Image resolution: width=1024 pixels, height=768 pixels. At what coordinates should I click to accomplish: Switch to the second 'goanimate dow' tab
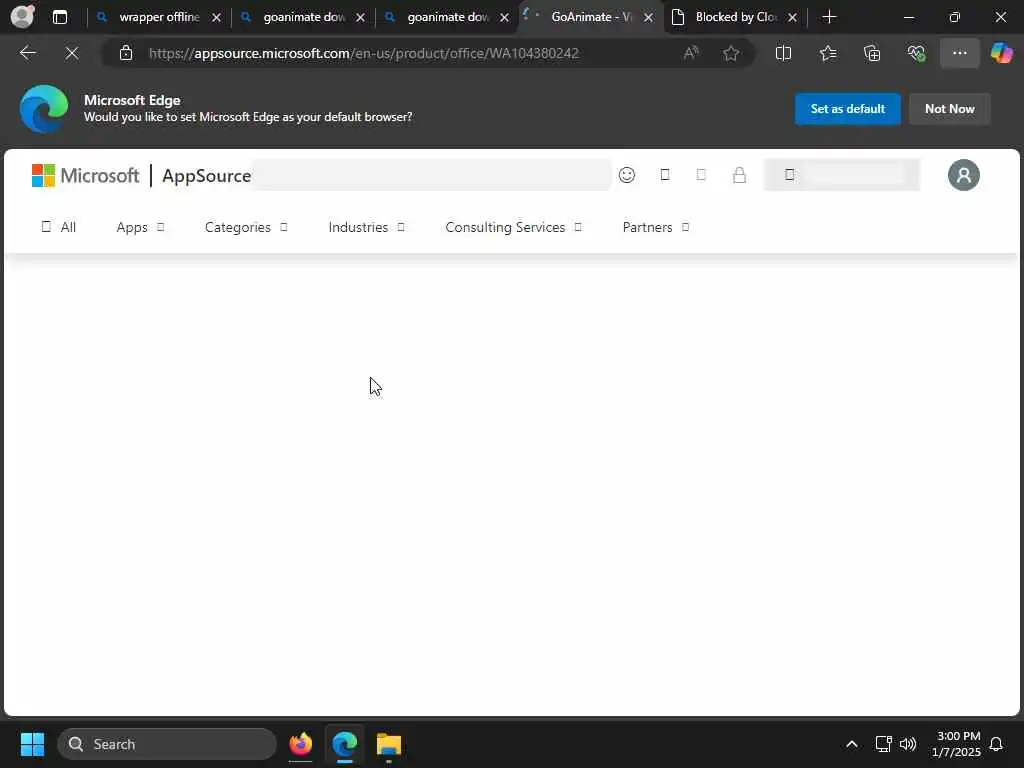pos(447,17)
